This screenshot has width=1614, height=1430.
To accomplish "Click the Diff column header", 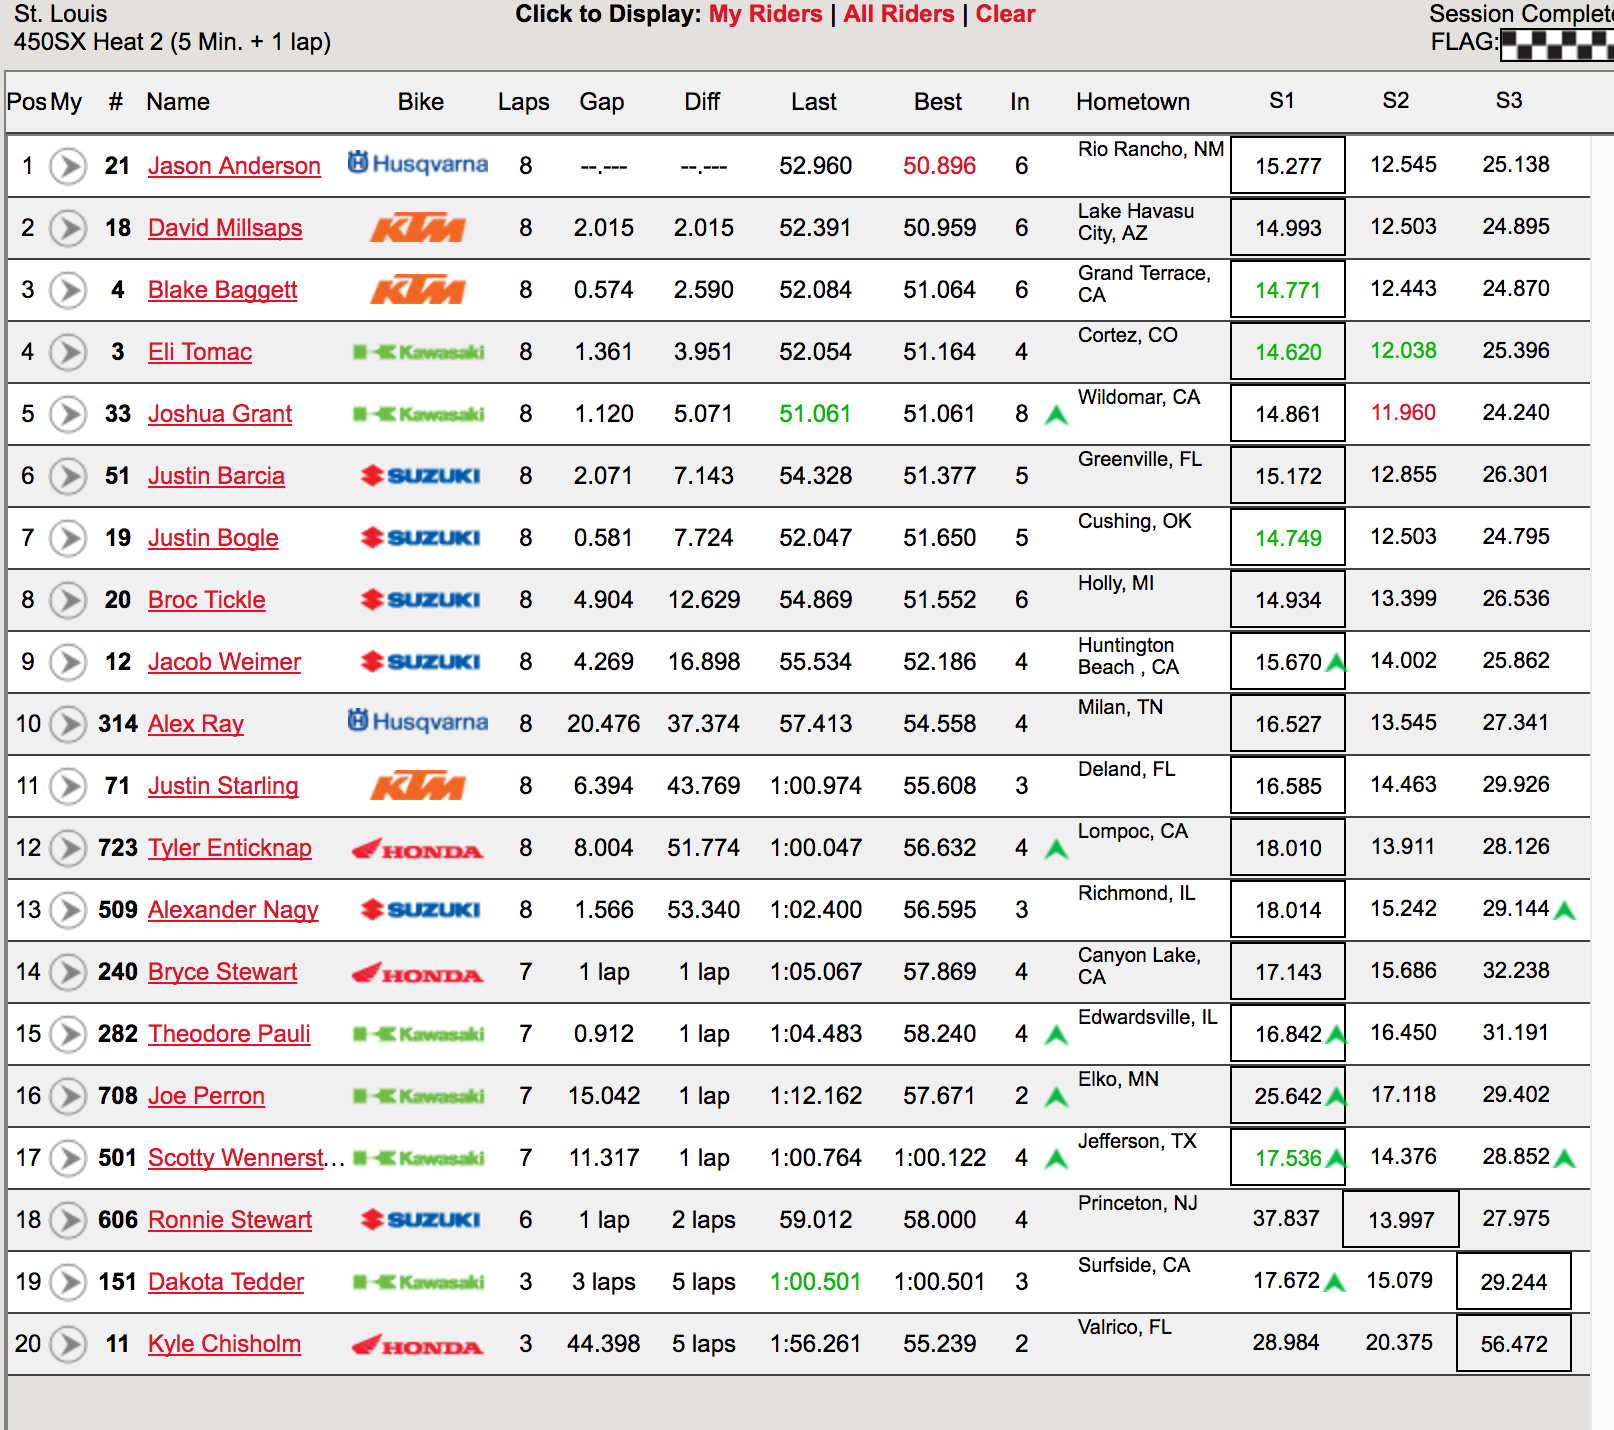I will tap(702, 102).
